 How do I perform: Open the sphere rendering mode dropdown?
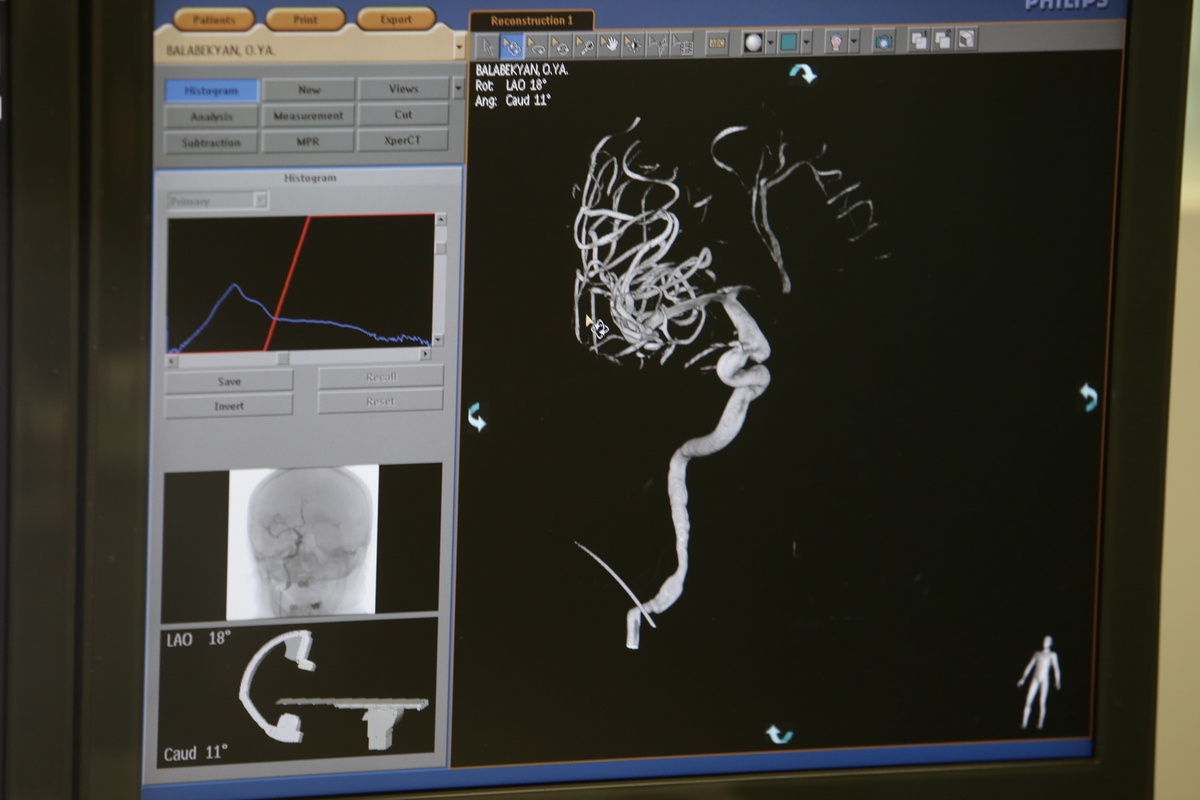[x=771, y=43]
